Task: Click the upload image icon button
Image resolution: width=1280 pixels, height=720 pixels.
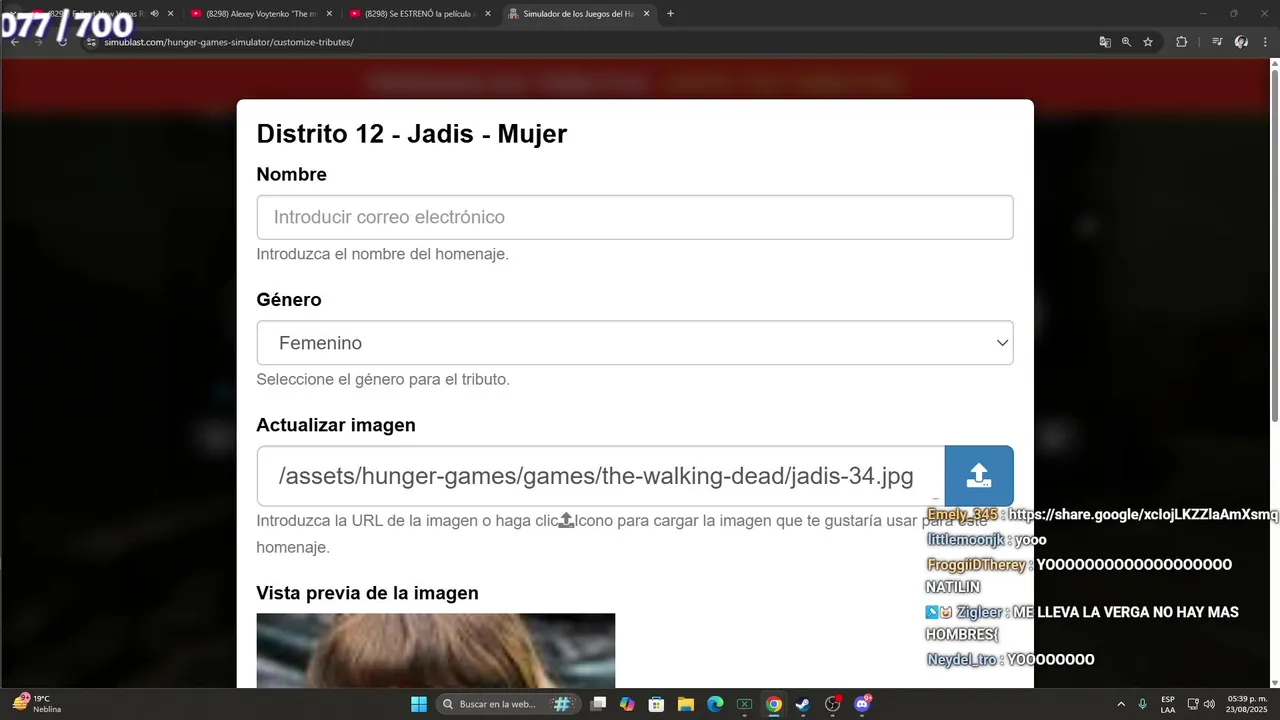Action: 979,476
